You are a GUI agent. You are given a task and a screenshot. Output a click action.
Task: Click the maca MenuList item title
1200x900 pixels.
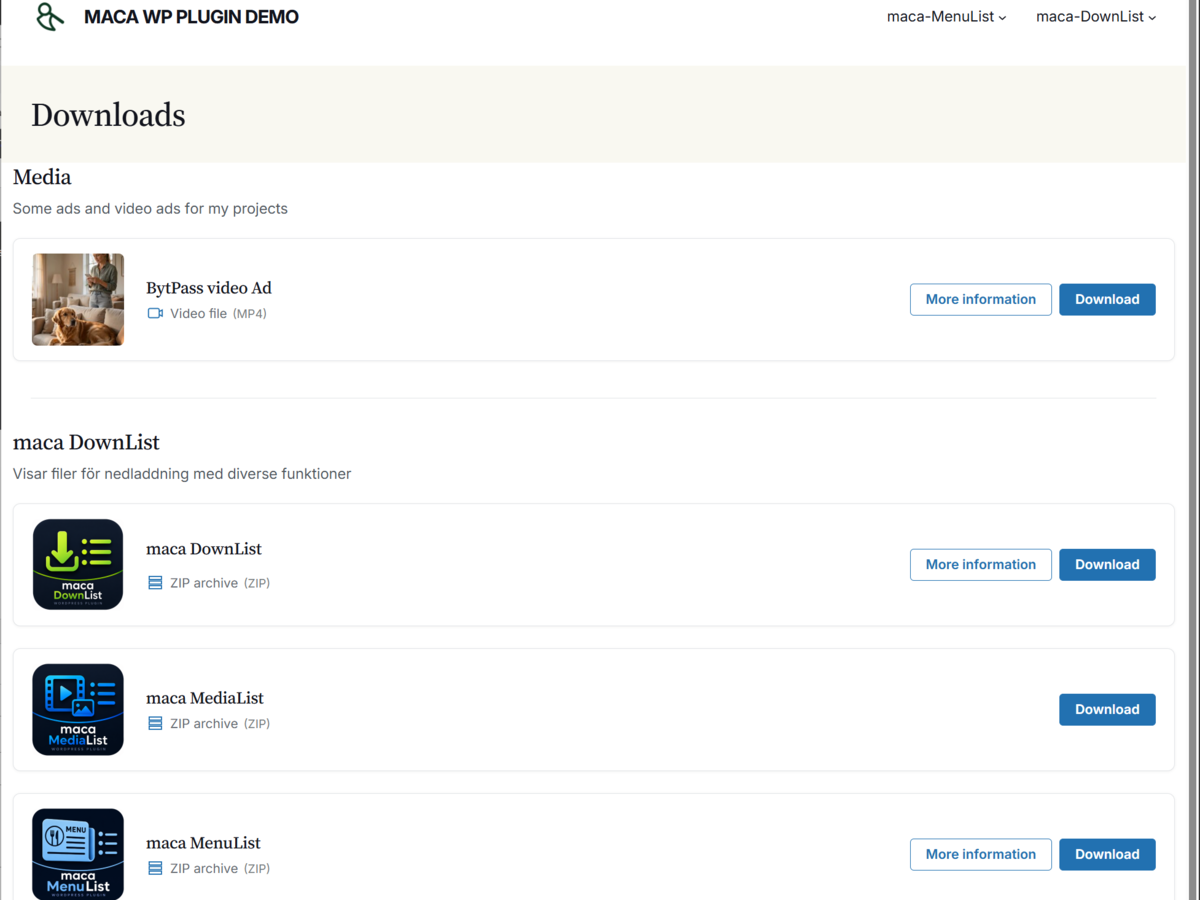click(203, 843)
